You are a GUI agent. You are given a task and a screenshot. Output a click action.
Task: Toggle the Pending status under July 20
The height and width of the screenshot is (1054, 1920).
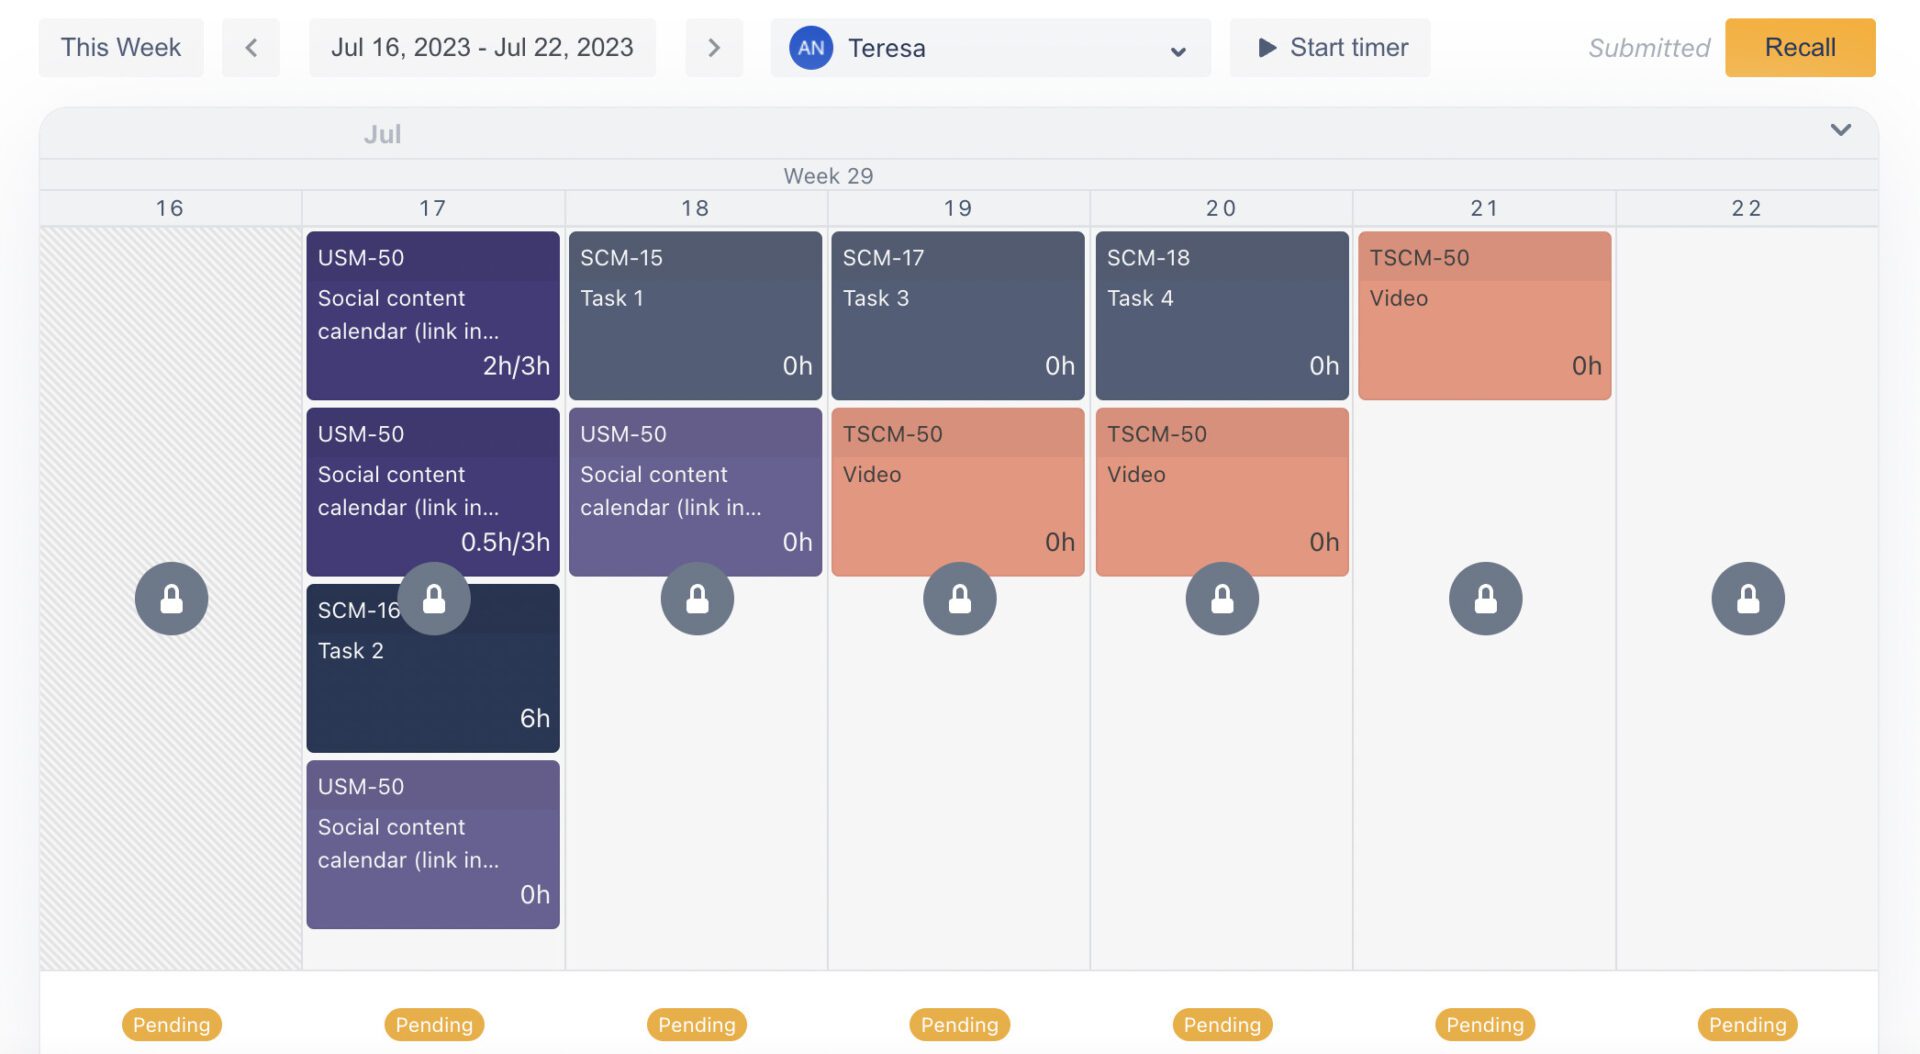tap(1222, 1024)
